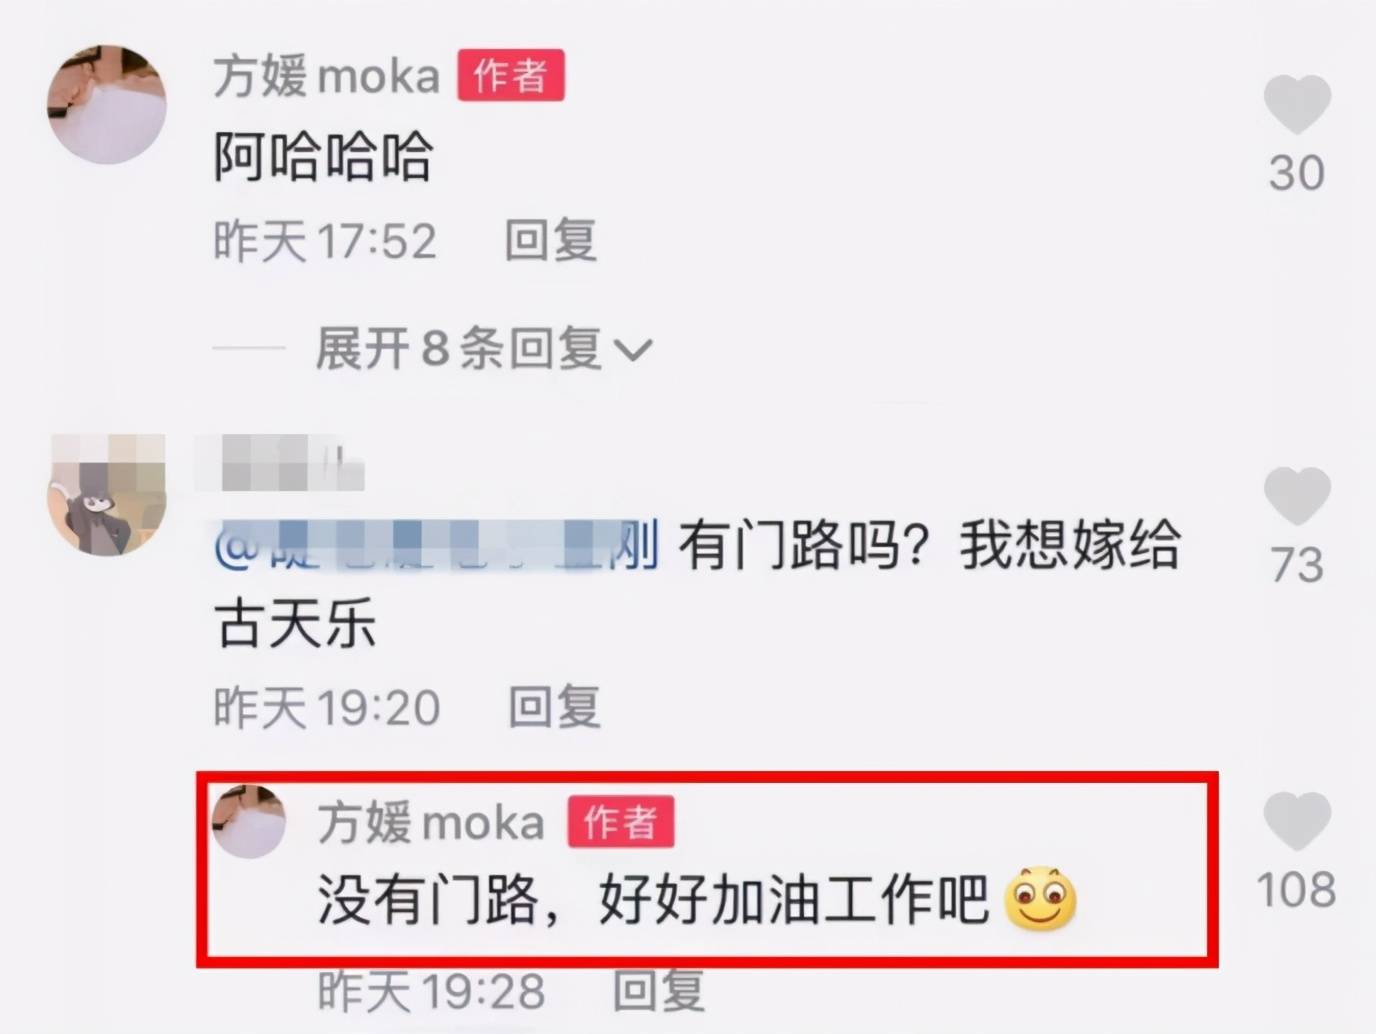This screenshot has width=1376, height=1034.
Task: Click the 阿哈哈哈 comment text
Action: [x=323, y=158]
